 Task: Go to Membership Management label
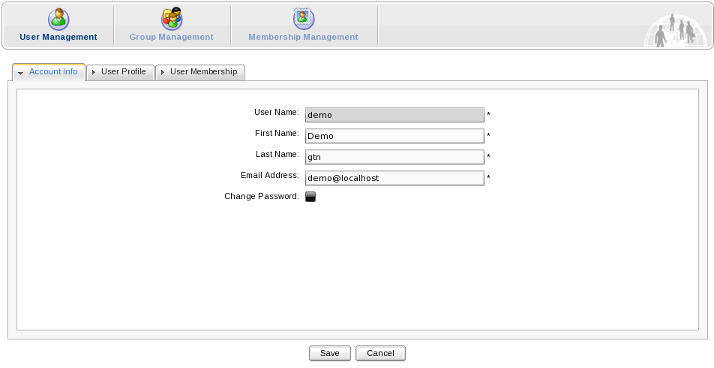[x=303, y=37]
